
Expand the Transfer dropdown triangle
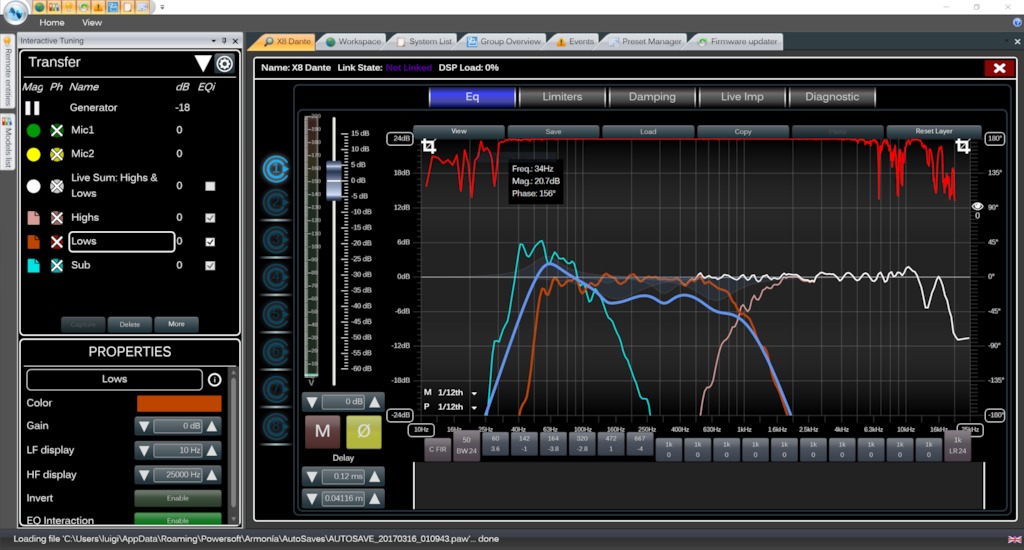[202, 63]
